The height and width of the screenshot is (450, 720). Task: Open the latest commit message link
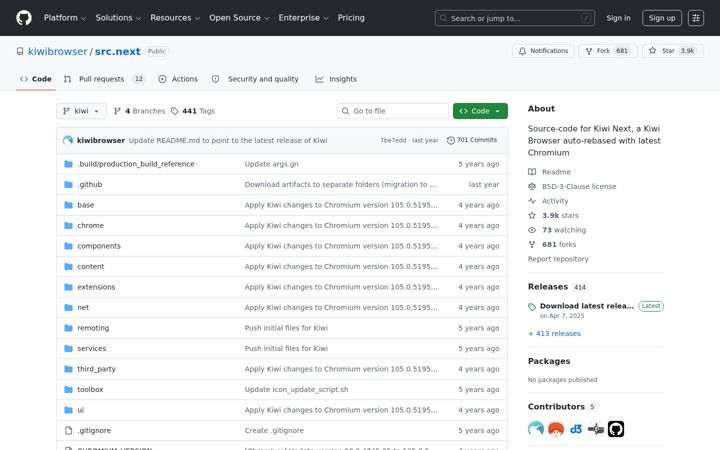pyautogui.click(x=228, y=141)
